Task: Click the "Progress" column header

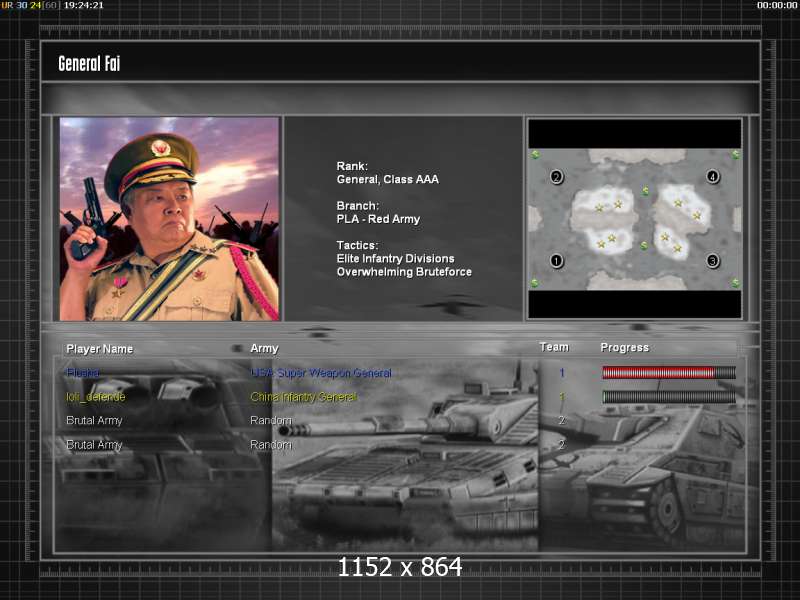Action: (624, 347)
